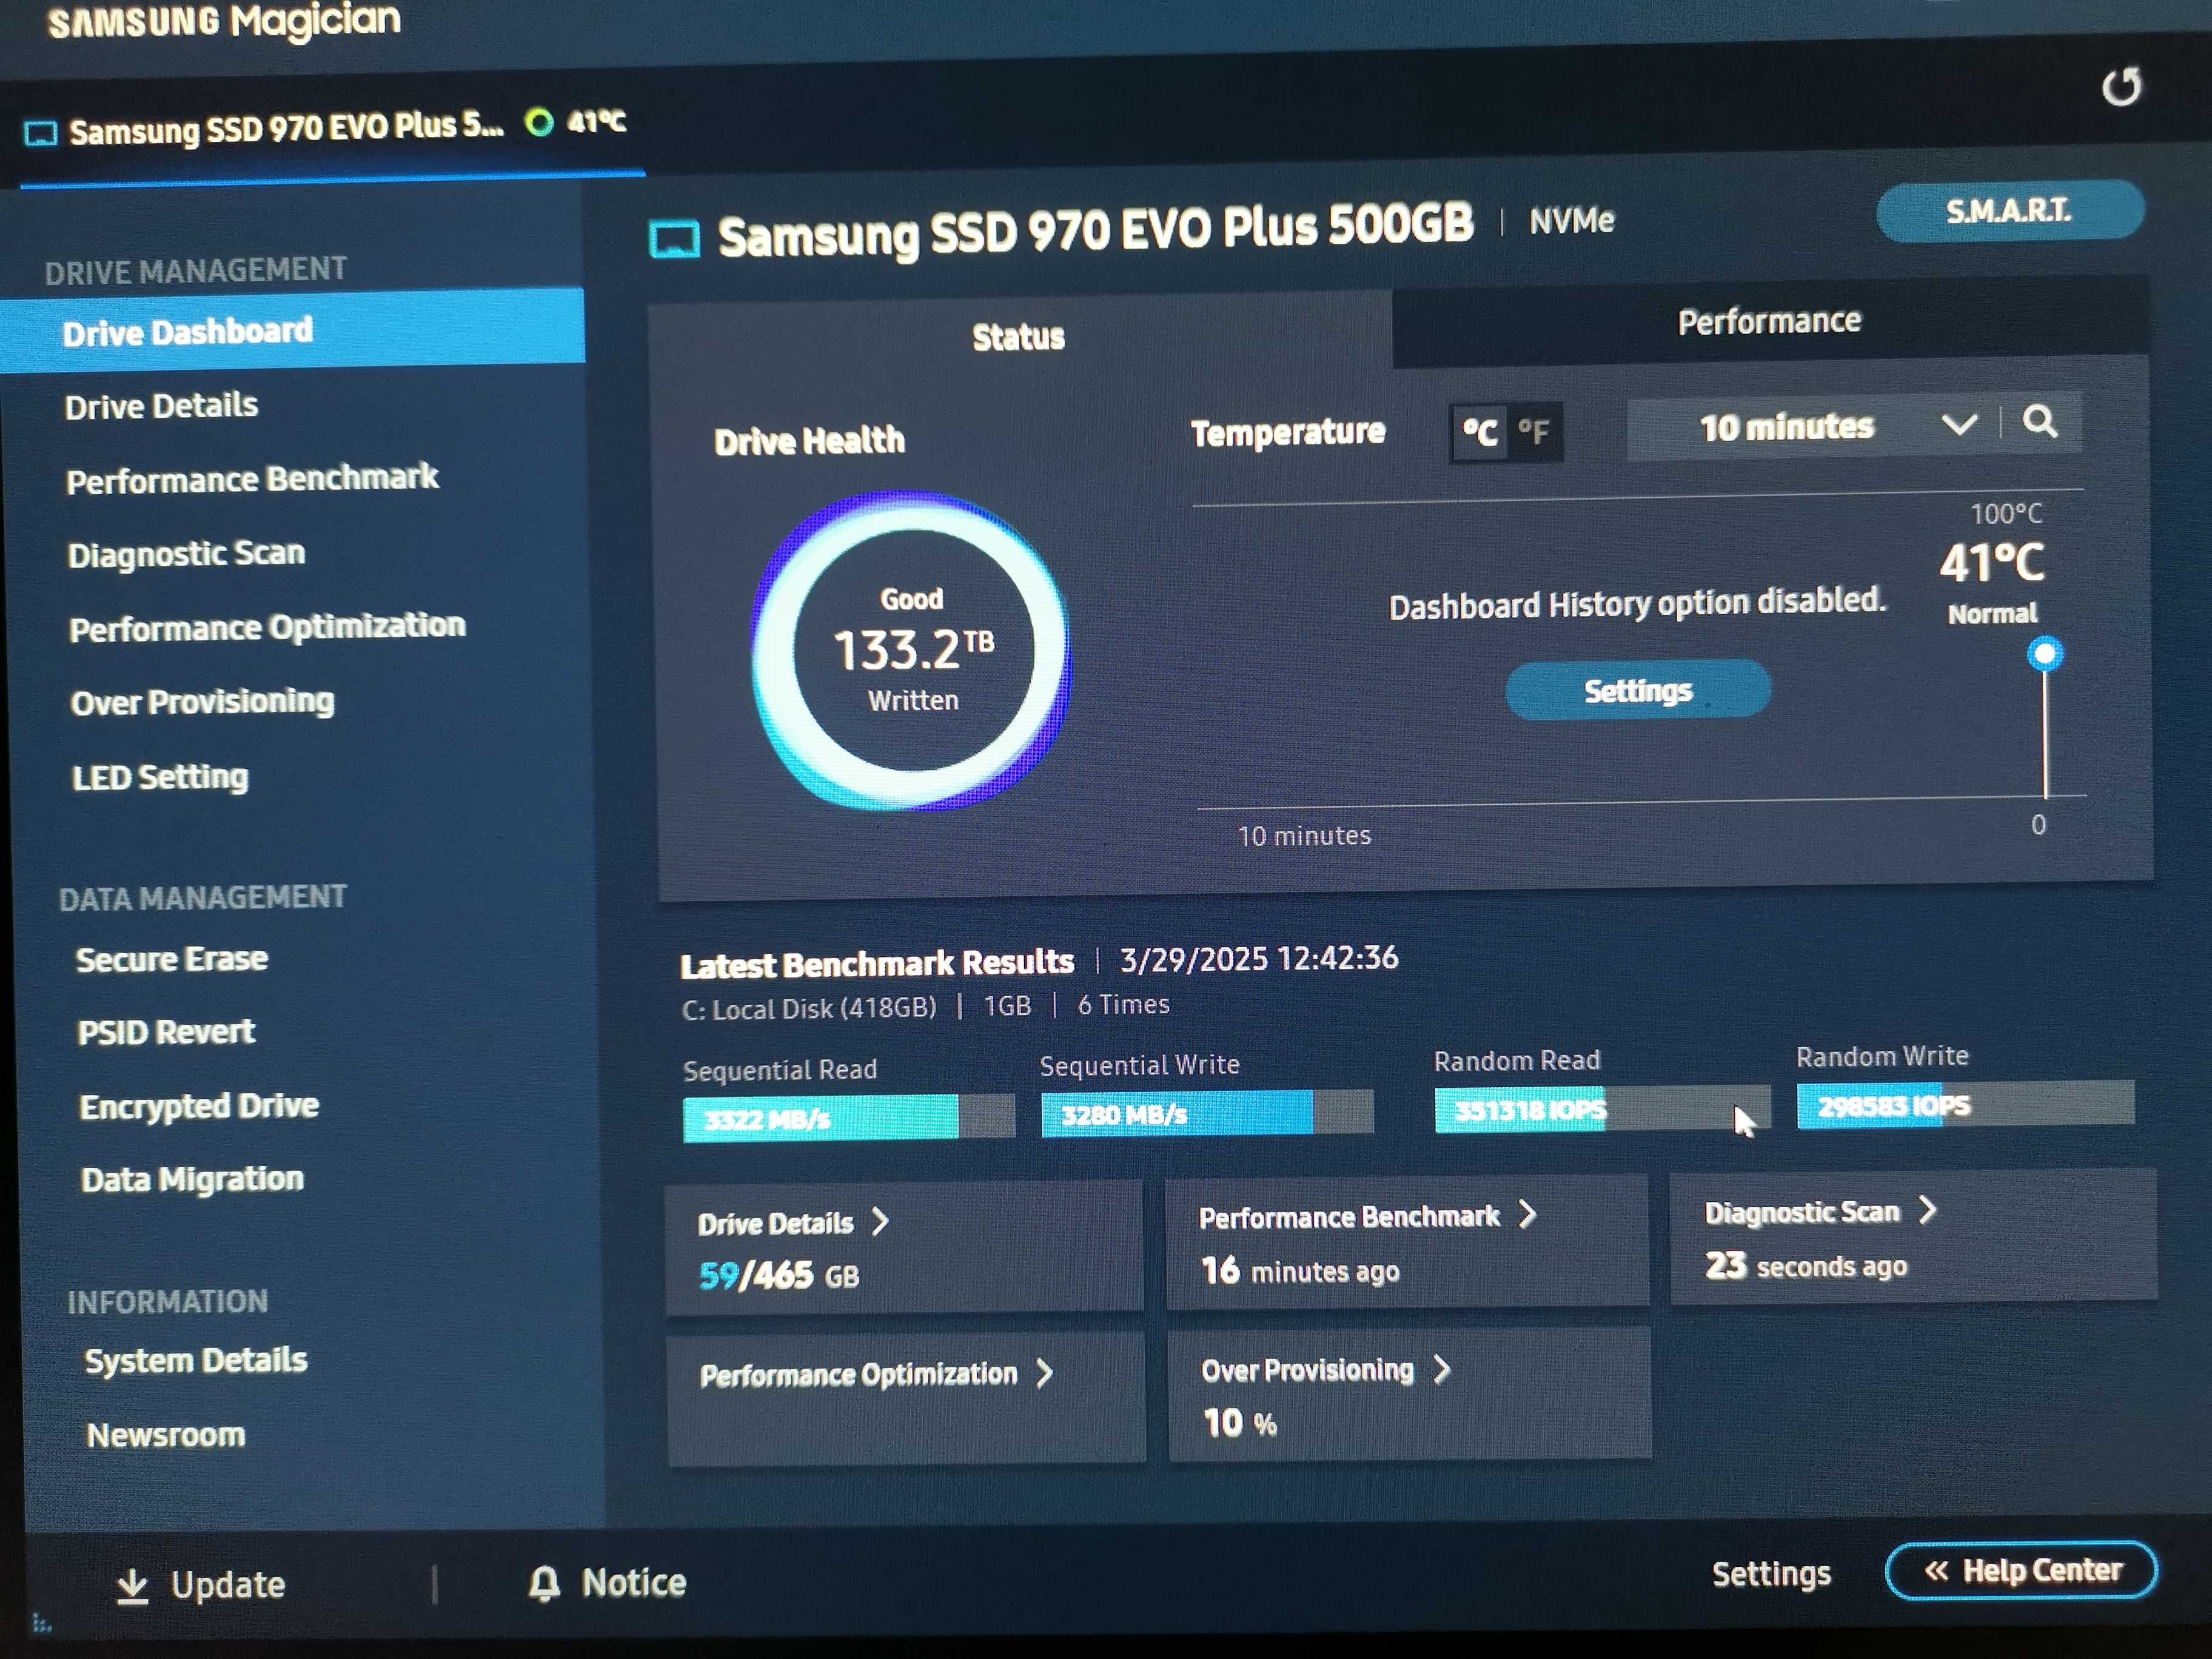Expand Diagnostic Scan card arrow
The width and height of the screenshot is (2212, 1659).
[1927, 1210]
